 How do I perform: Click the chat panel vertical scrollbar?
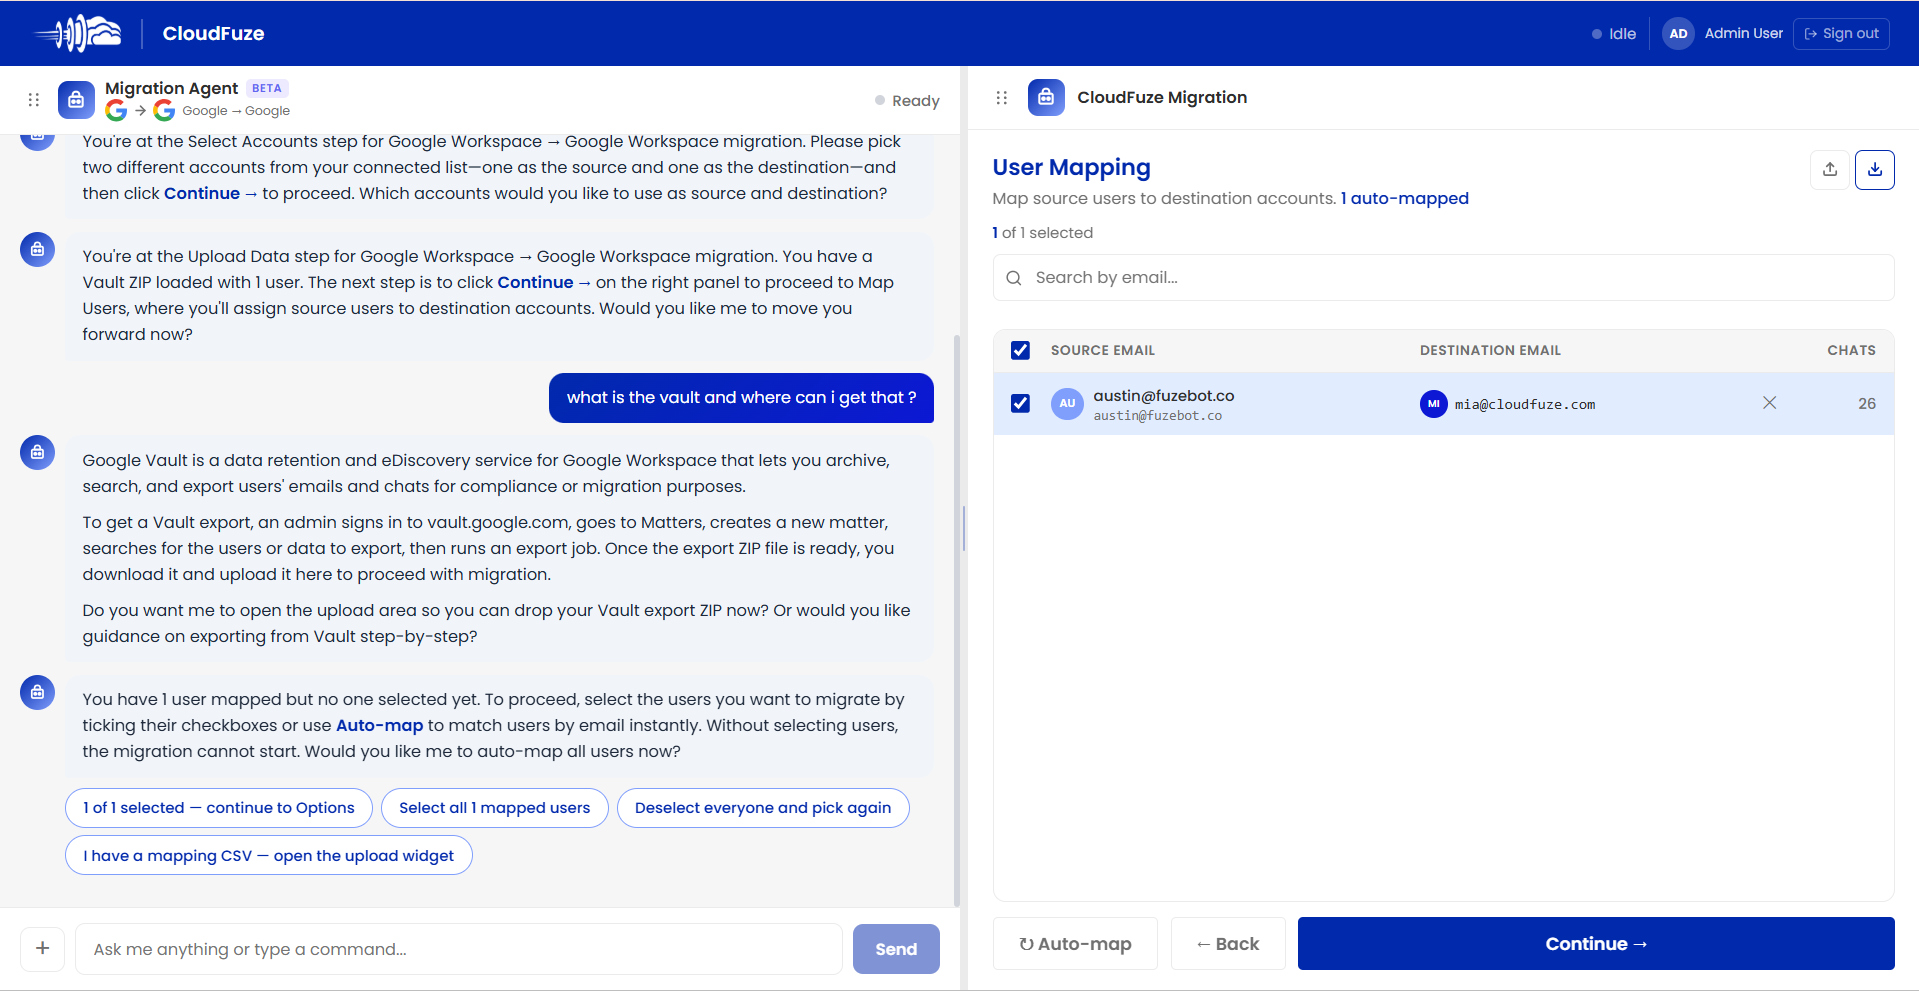point(957,620)
